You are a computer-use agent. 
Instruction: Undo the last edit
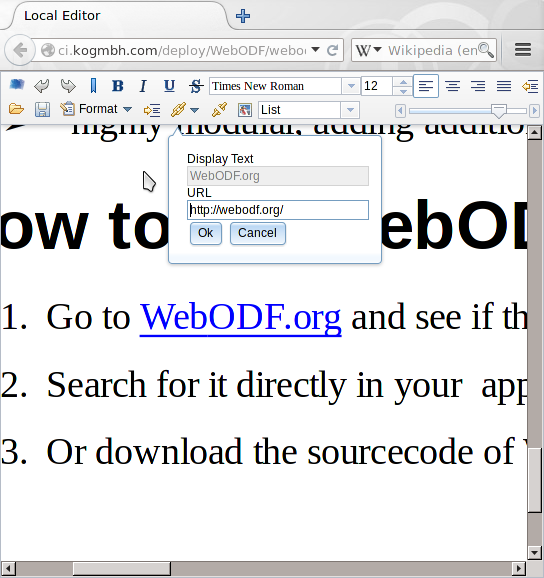coord(42,86)
